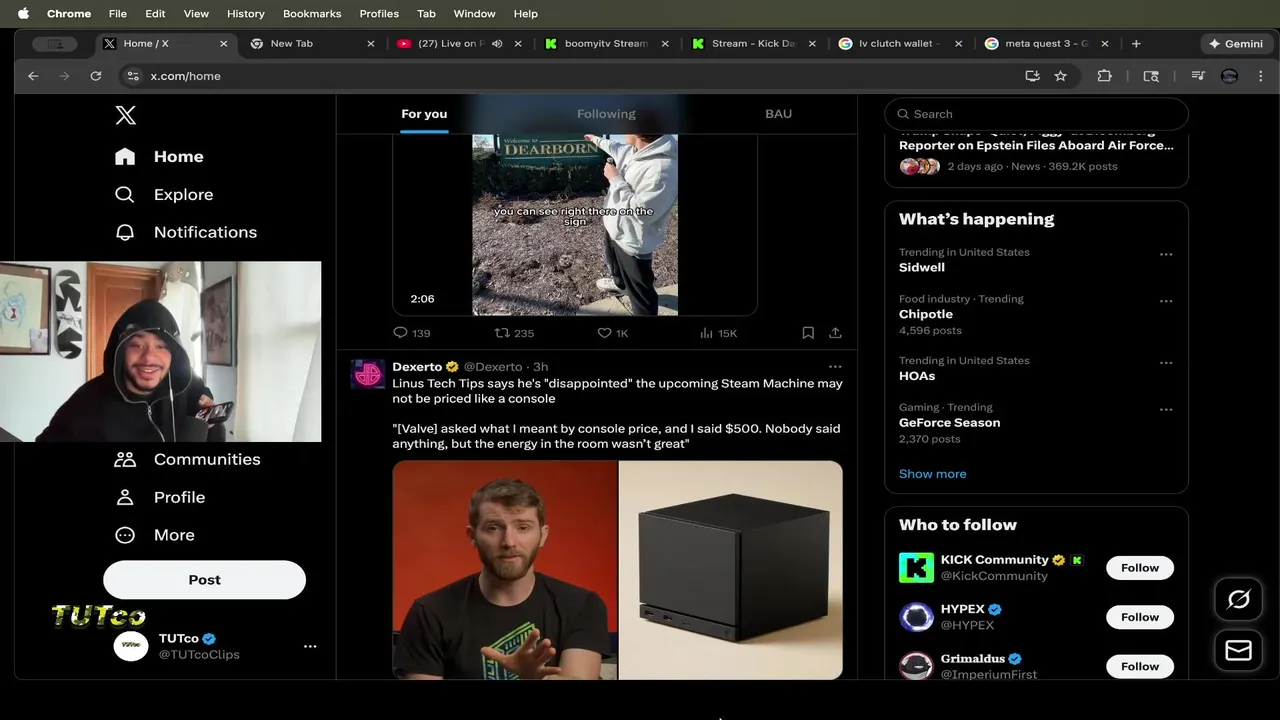This screenshot has width=1280, height=720.
Task: Bookmark the Dearborn video post
Action: (x=808, y=333)
